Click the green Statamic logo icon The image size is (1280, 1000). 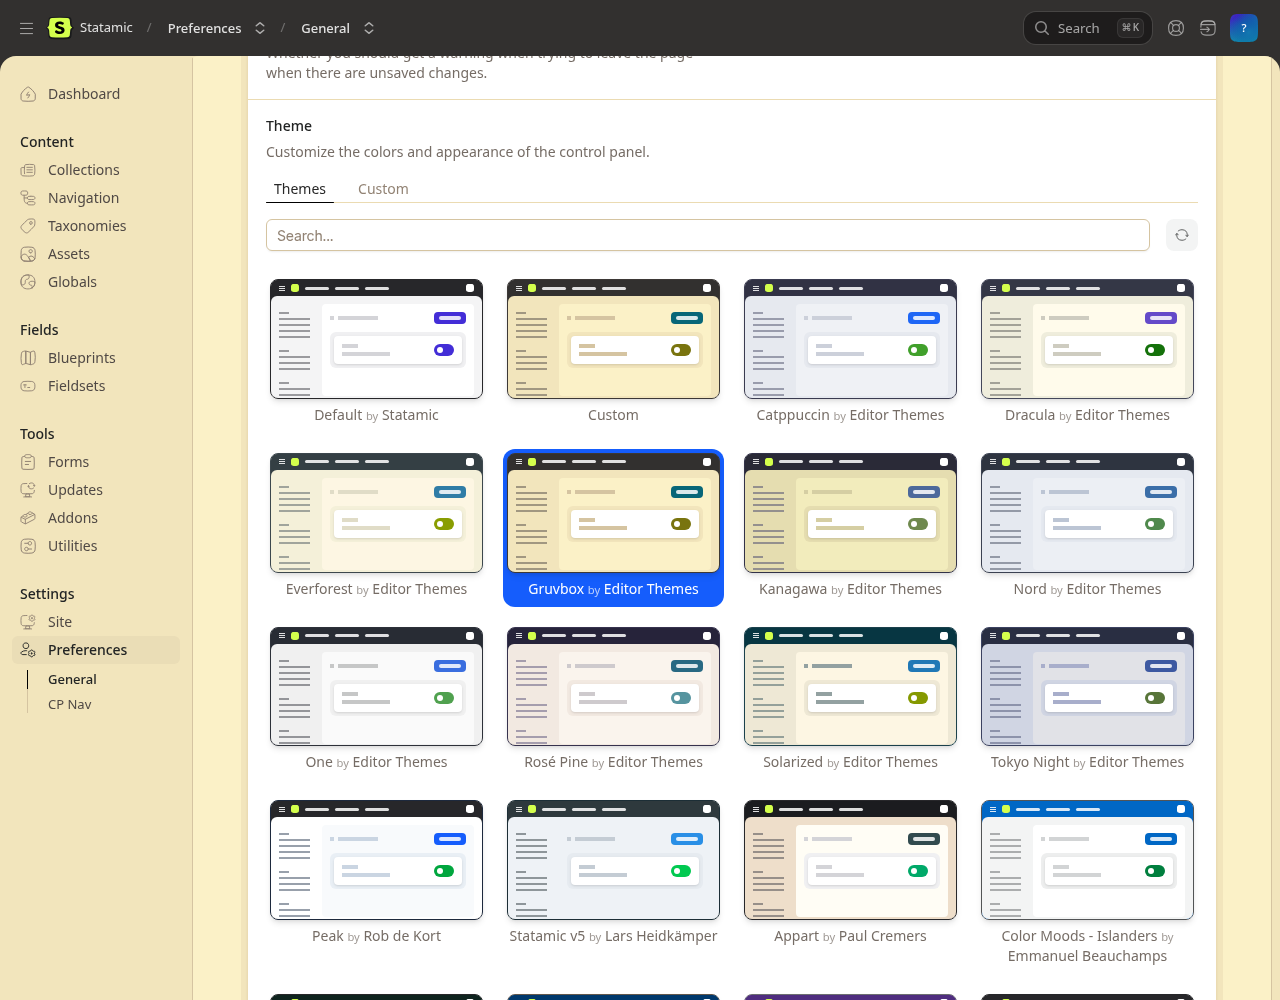click(60, 28)
